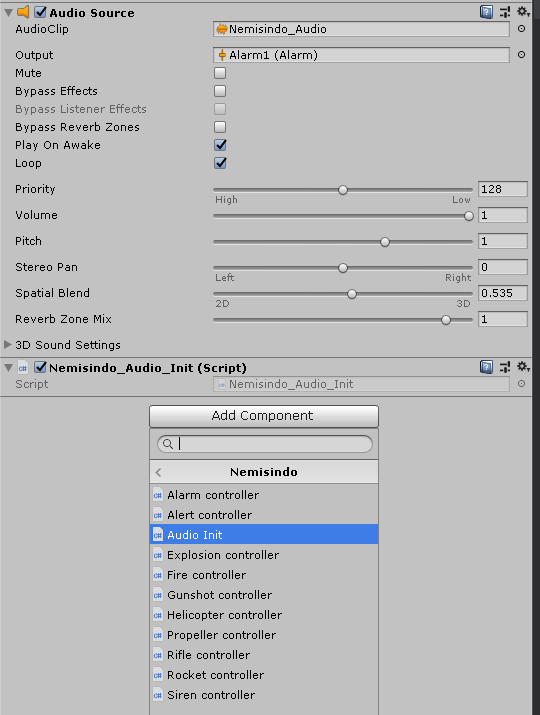Open Nemisindo_Audio_Init script help icon
This screenshot has height=715, width=540.
click(x=486, y=367)
